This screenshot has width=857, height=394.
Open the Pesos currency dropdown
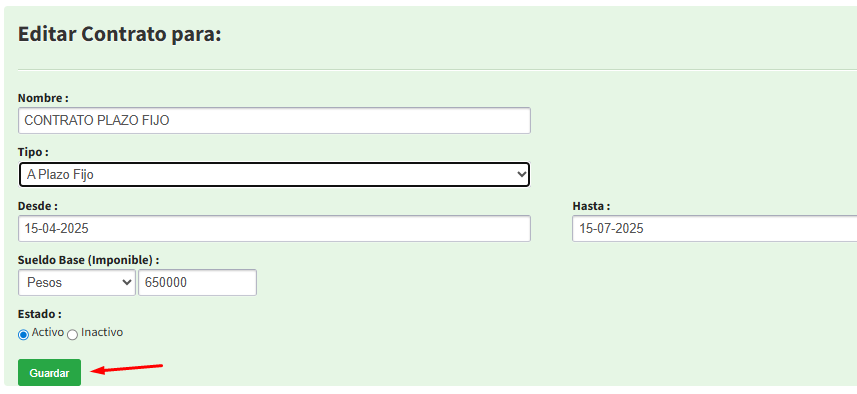pos(77,283)
